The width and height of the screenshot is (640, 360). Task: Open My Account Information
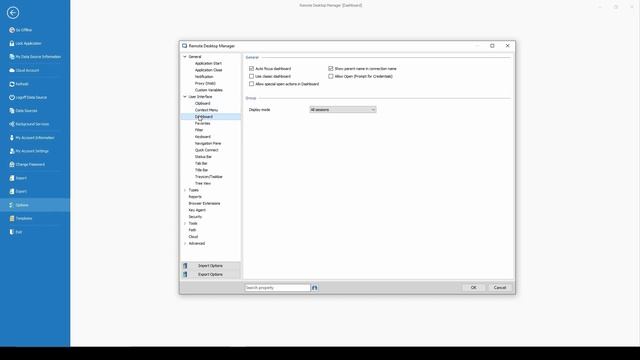tap(32, 138)
